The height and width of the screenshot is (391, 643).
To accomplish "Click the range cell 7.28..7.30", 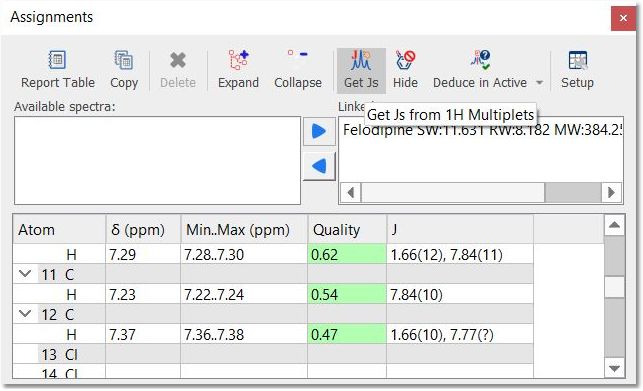I will point(244,254).
